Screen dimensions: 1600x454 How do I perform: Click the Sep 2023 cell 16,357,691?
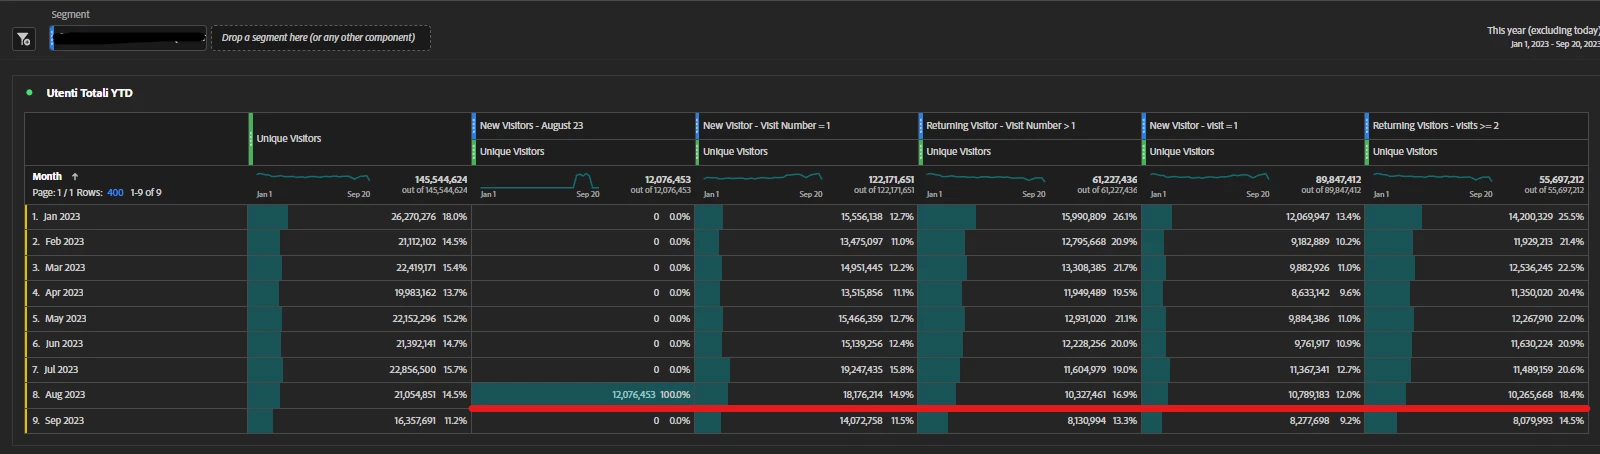click(359, 421)
